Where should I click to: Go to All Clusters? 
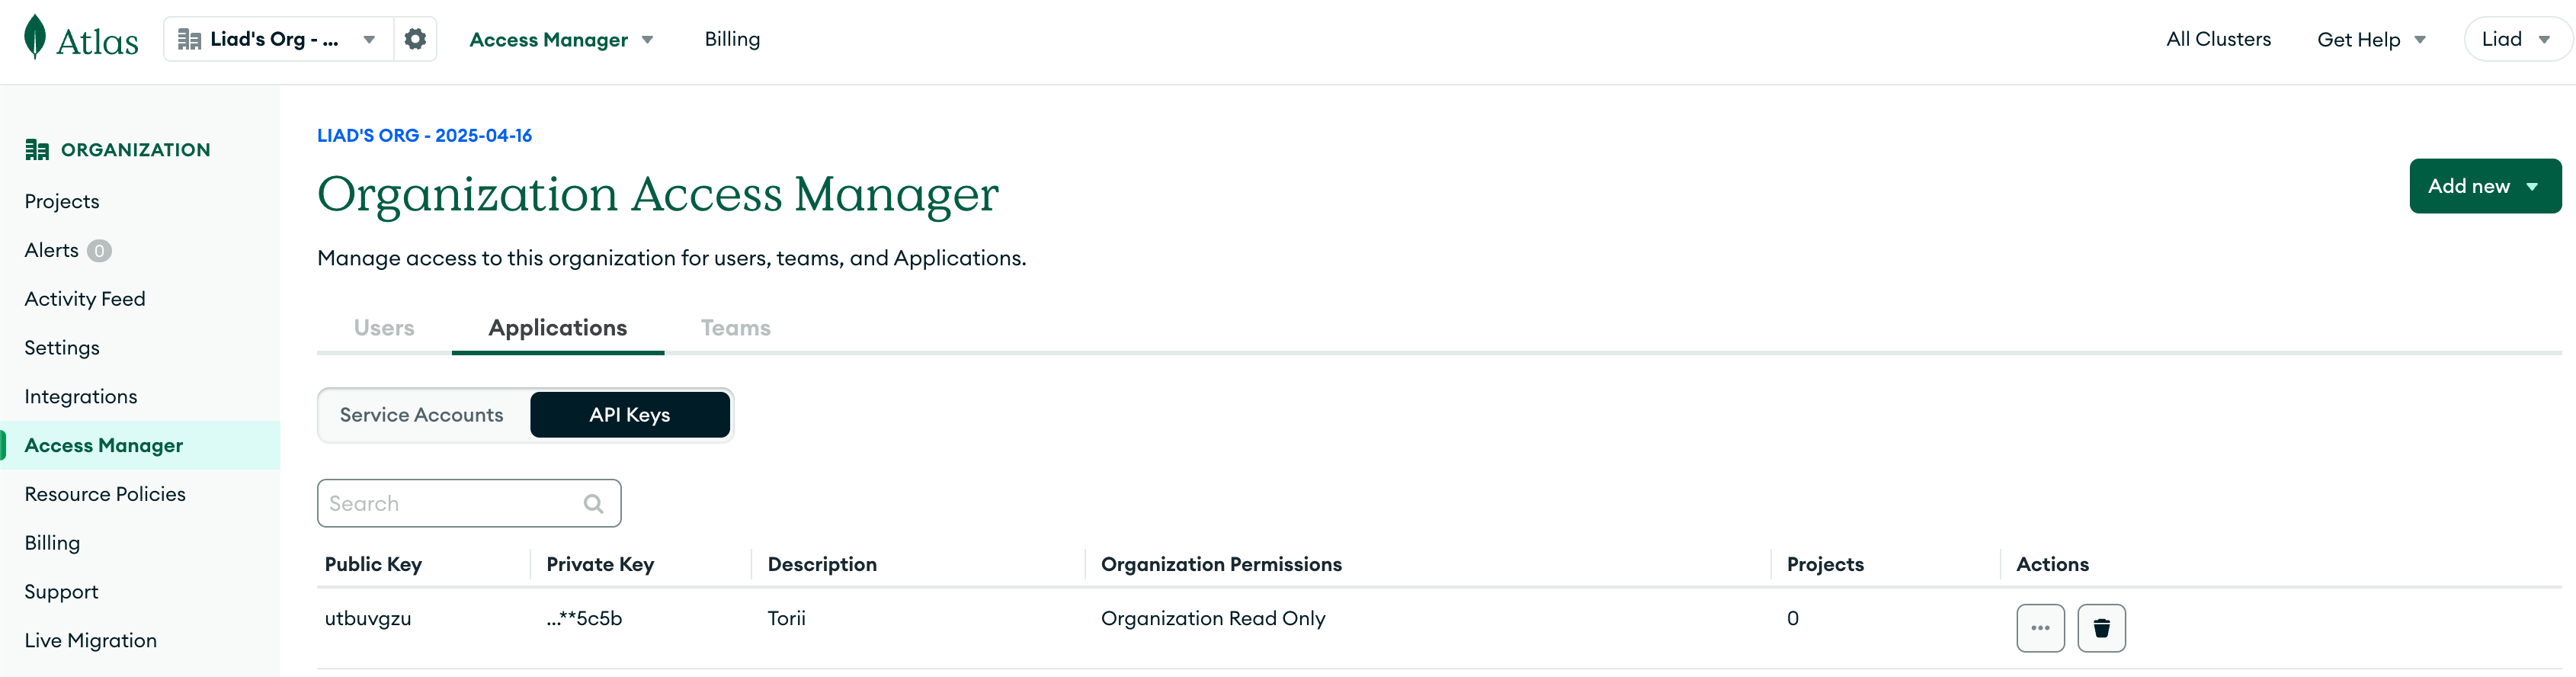click(2218, 39)
